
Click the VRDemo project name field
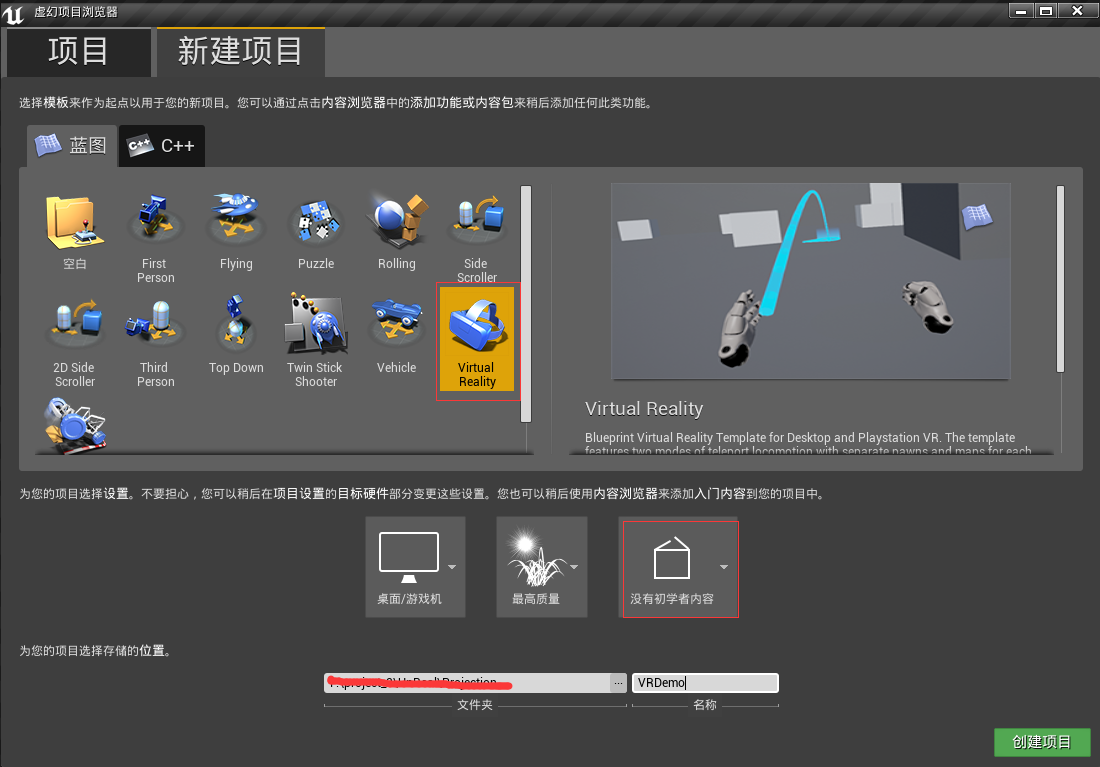(x=704, y=682)
